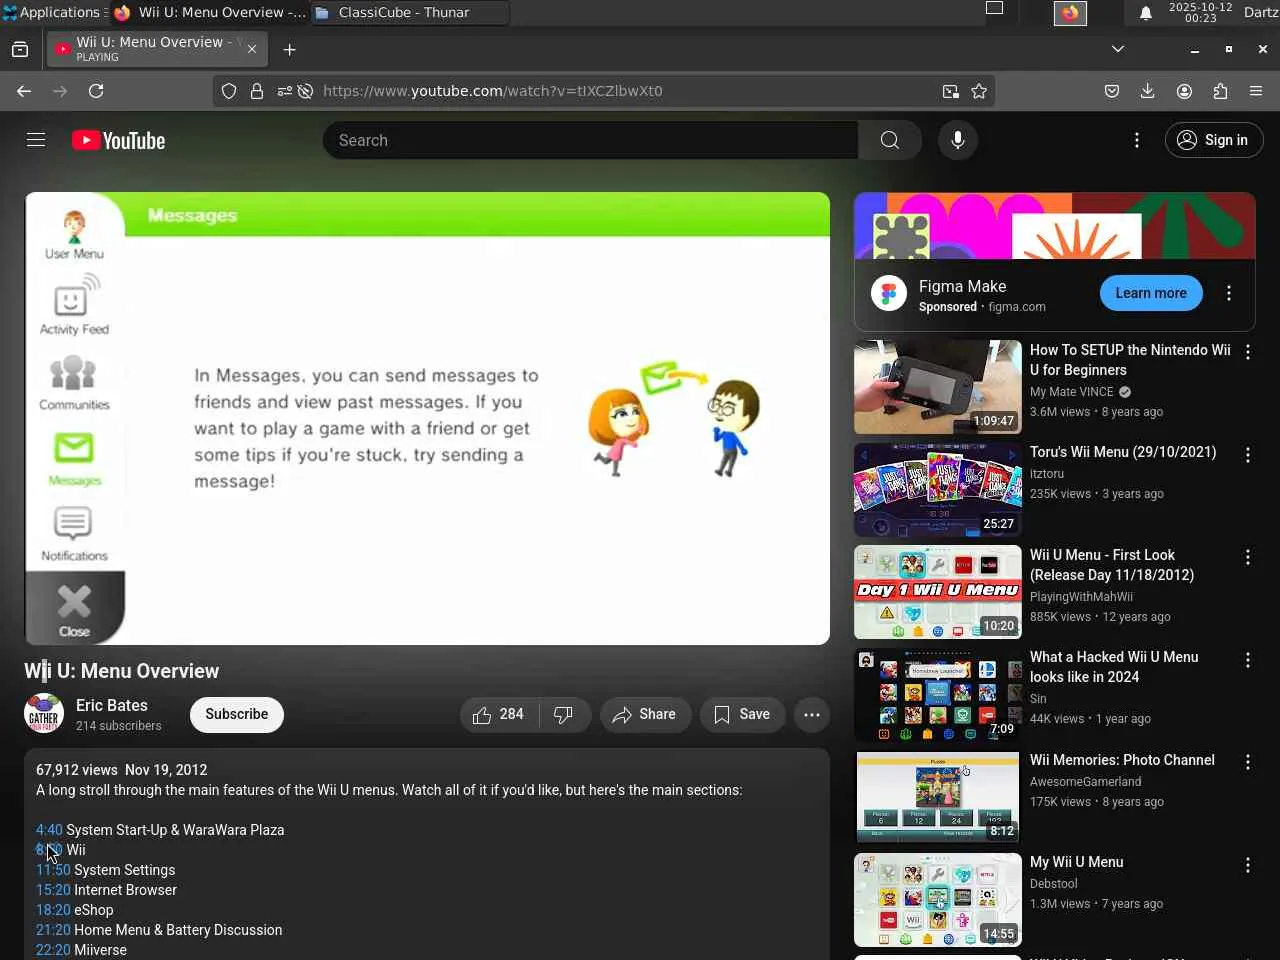This screenshot has height=960, width=1280.
Task: Go back to the previous page
Action: tap(24, 91)
